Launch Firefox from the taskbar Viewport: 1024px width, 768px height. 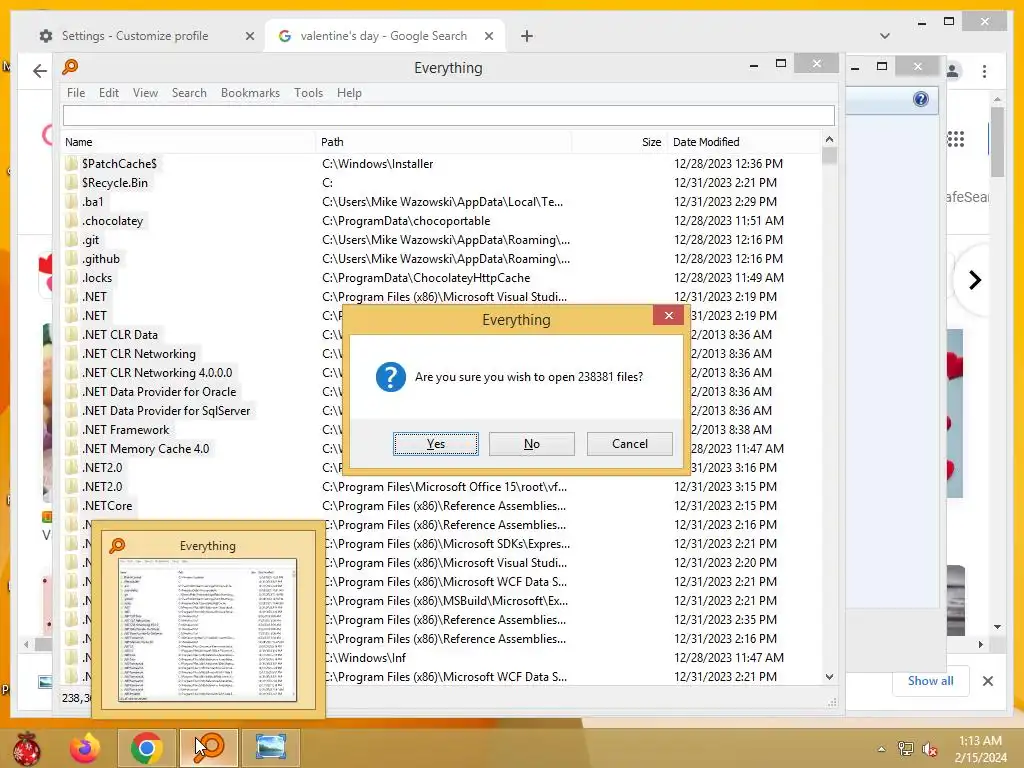[x=85, y=748]
